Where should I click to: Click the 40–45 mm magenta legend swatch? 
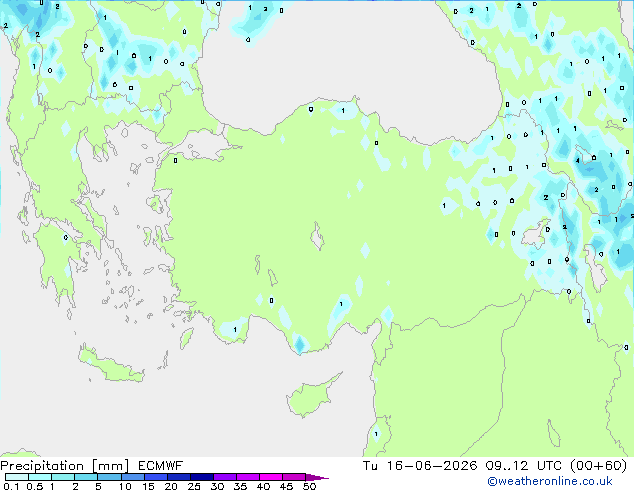pyautogui.click(x=271, y=477)
